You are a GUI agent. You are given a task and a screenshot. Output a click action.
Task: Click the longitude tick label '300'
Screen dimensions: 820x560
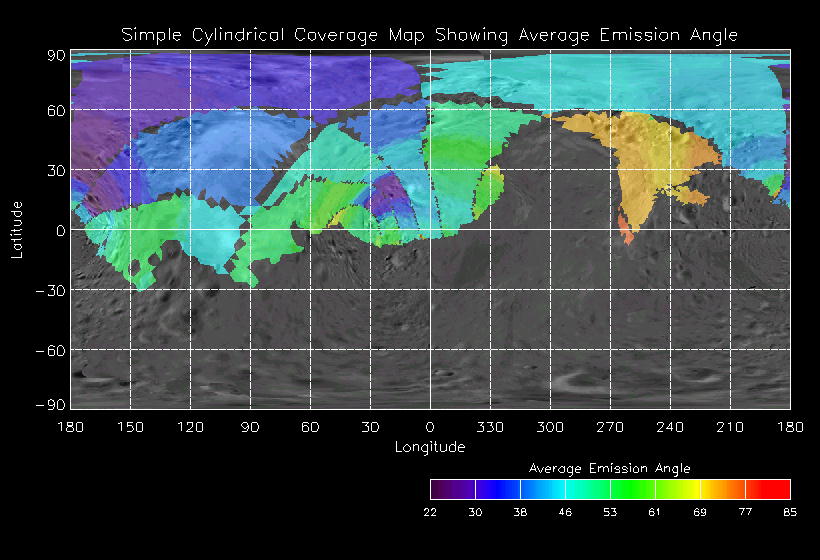pyautogui.click(x=550, y=427)
